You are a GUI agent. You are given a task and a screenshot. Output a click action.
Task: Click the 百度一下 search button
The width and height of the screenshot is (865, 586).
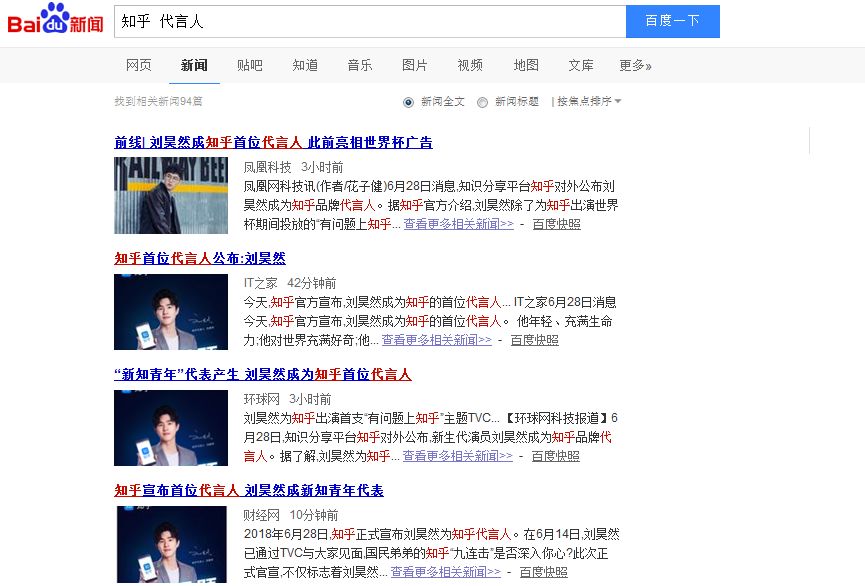click(x=672, y=22)
